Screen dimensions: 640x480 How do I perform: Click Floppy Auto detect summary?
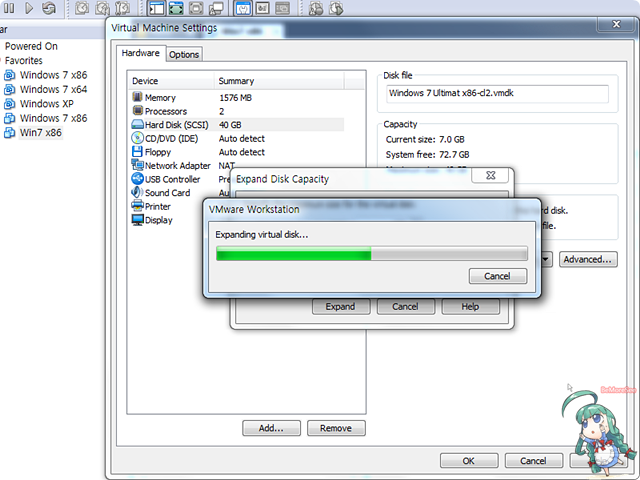pyautogui.click(x=242, y=152)
